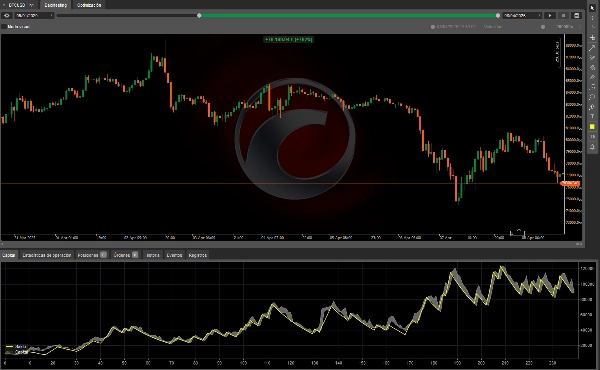
Task: Start the backtest with play button
Action: [x=550, y=16]
